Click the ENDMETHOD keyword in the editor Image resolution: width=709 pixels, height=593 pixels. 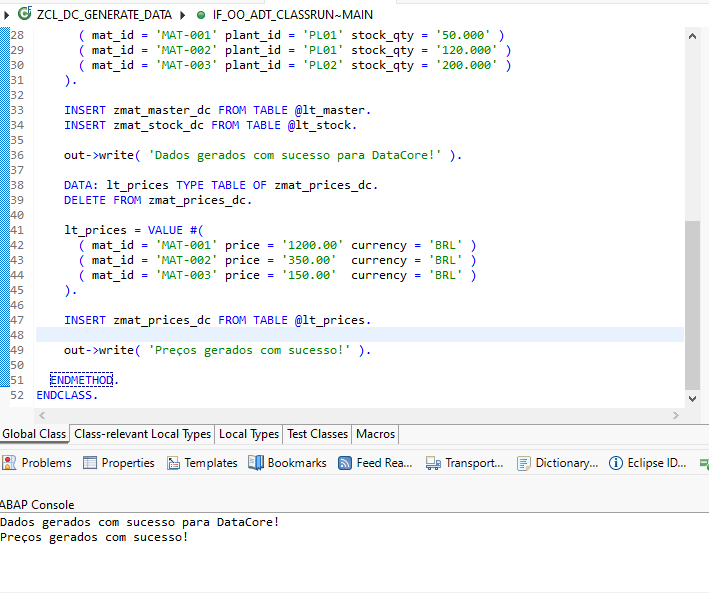pos(82,380)
